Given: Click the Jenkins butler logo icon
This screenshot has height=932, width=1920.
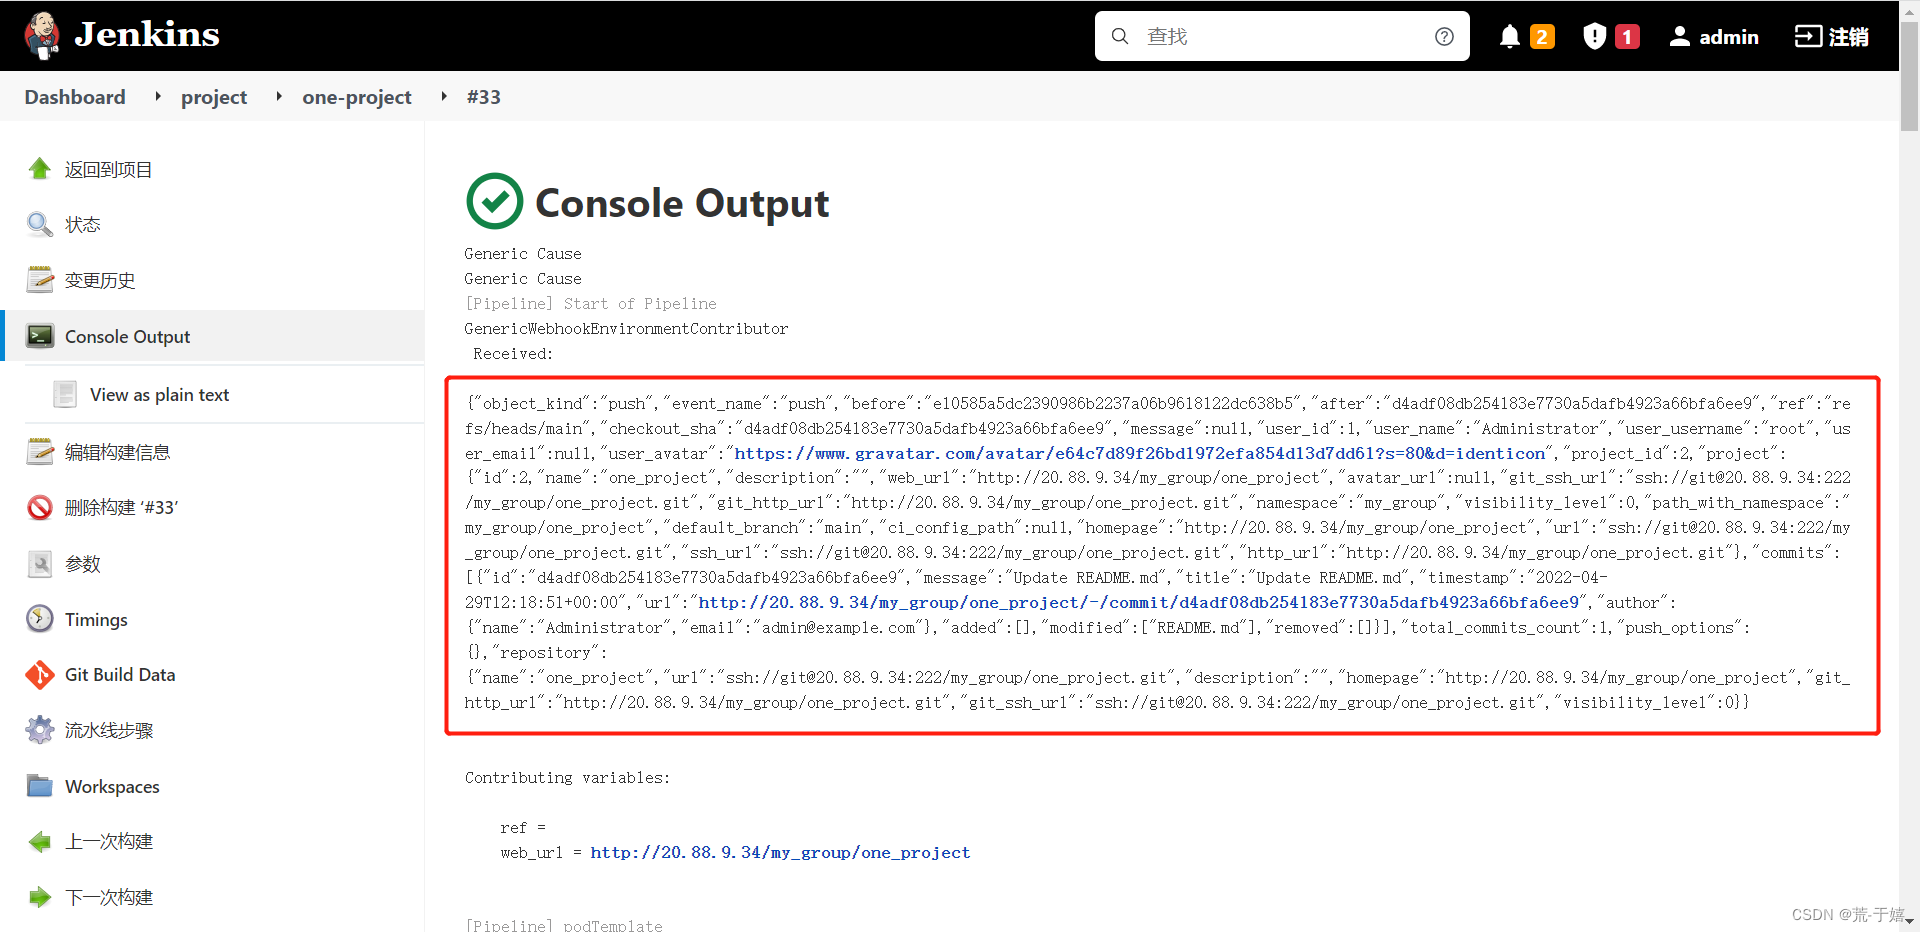Looking at the screenshot, I should [42, 36].
